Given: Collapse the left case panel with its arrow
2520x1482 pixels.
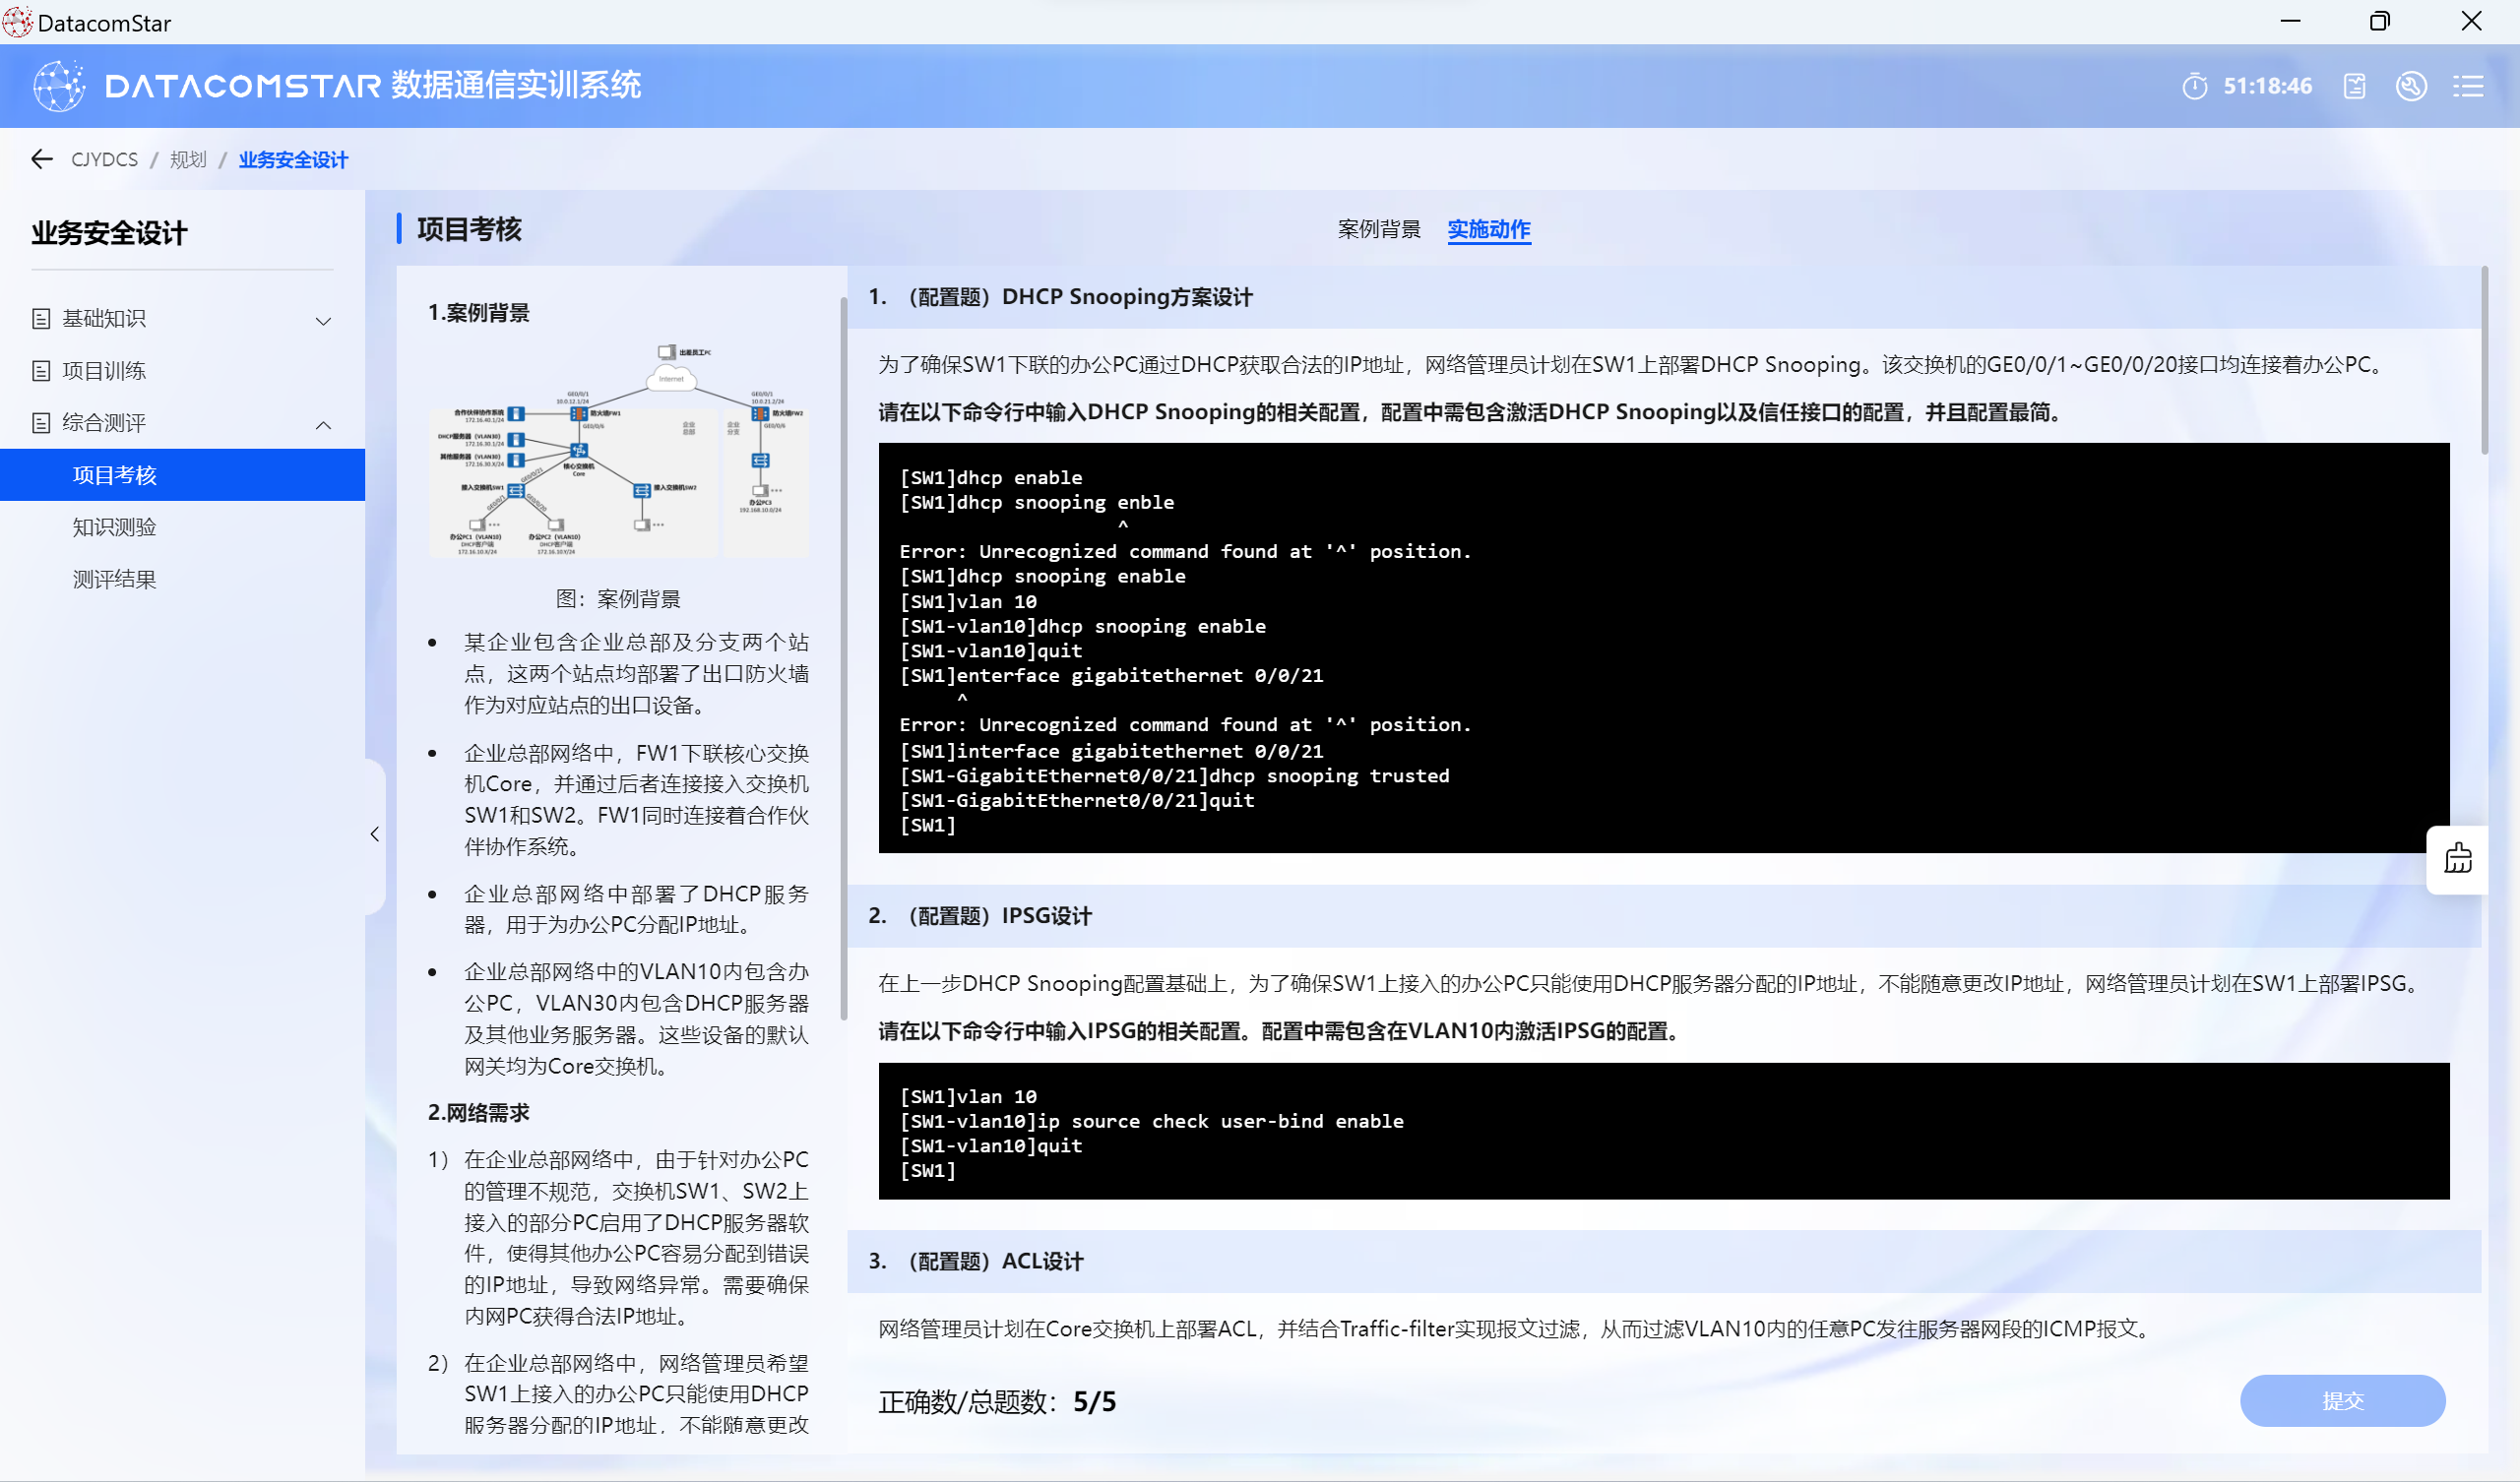Looking at the screenshot, I should (x=375, y=834).
